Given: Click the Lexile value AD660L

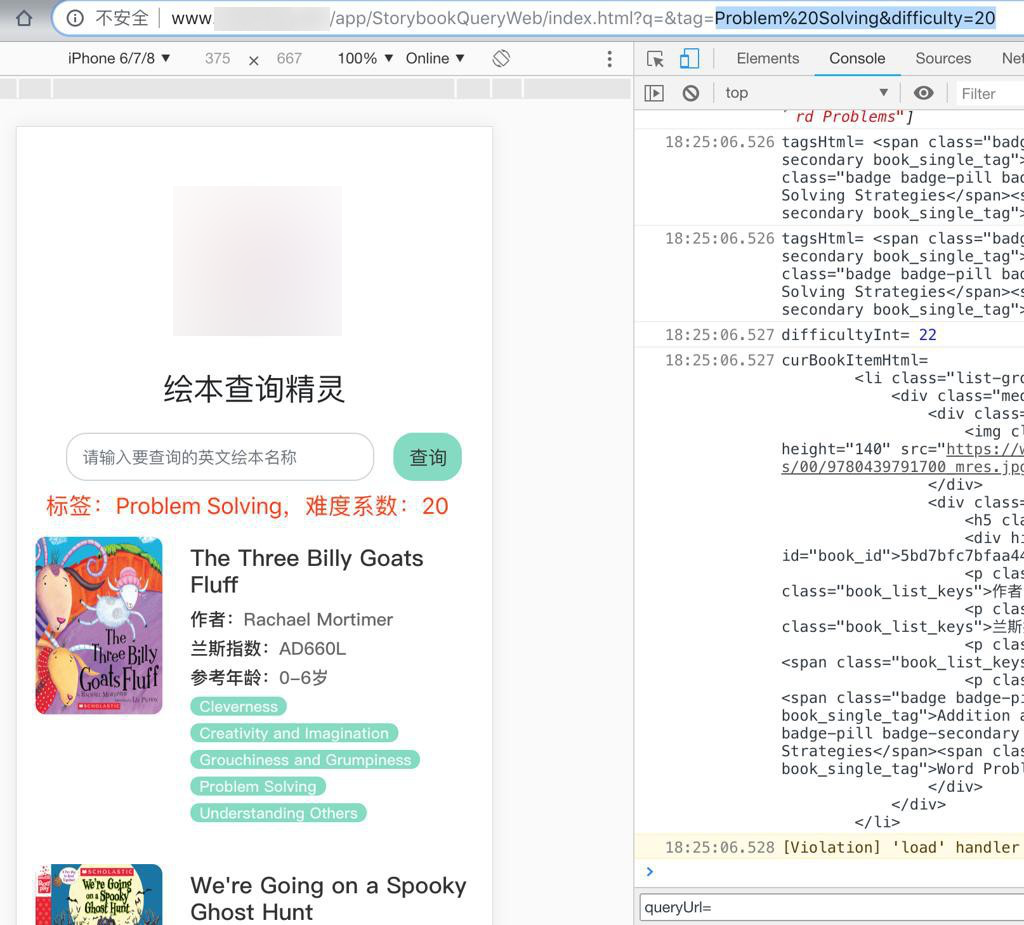Looking at the screenshot, I should pos(312,649).
